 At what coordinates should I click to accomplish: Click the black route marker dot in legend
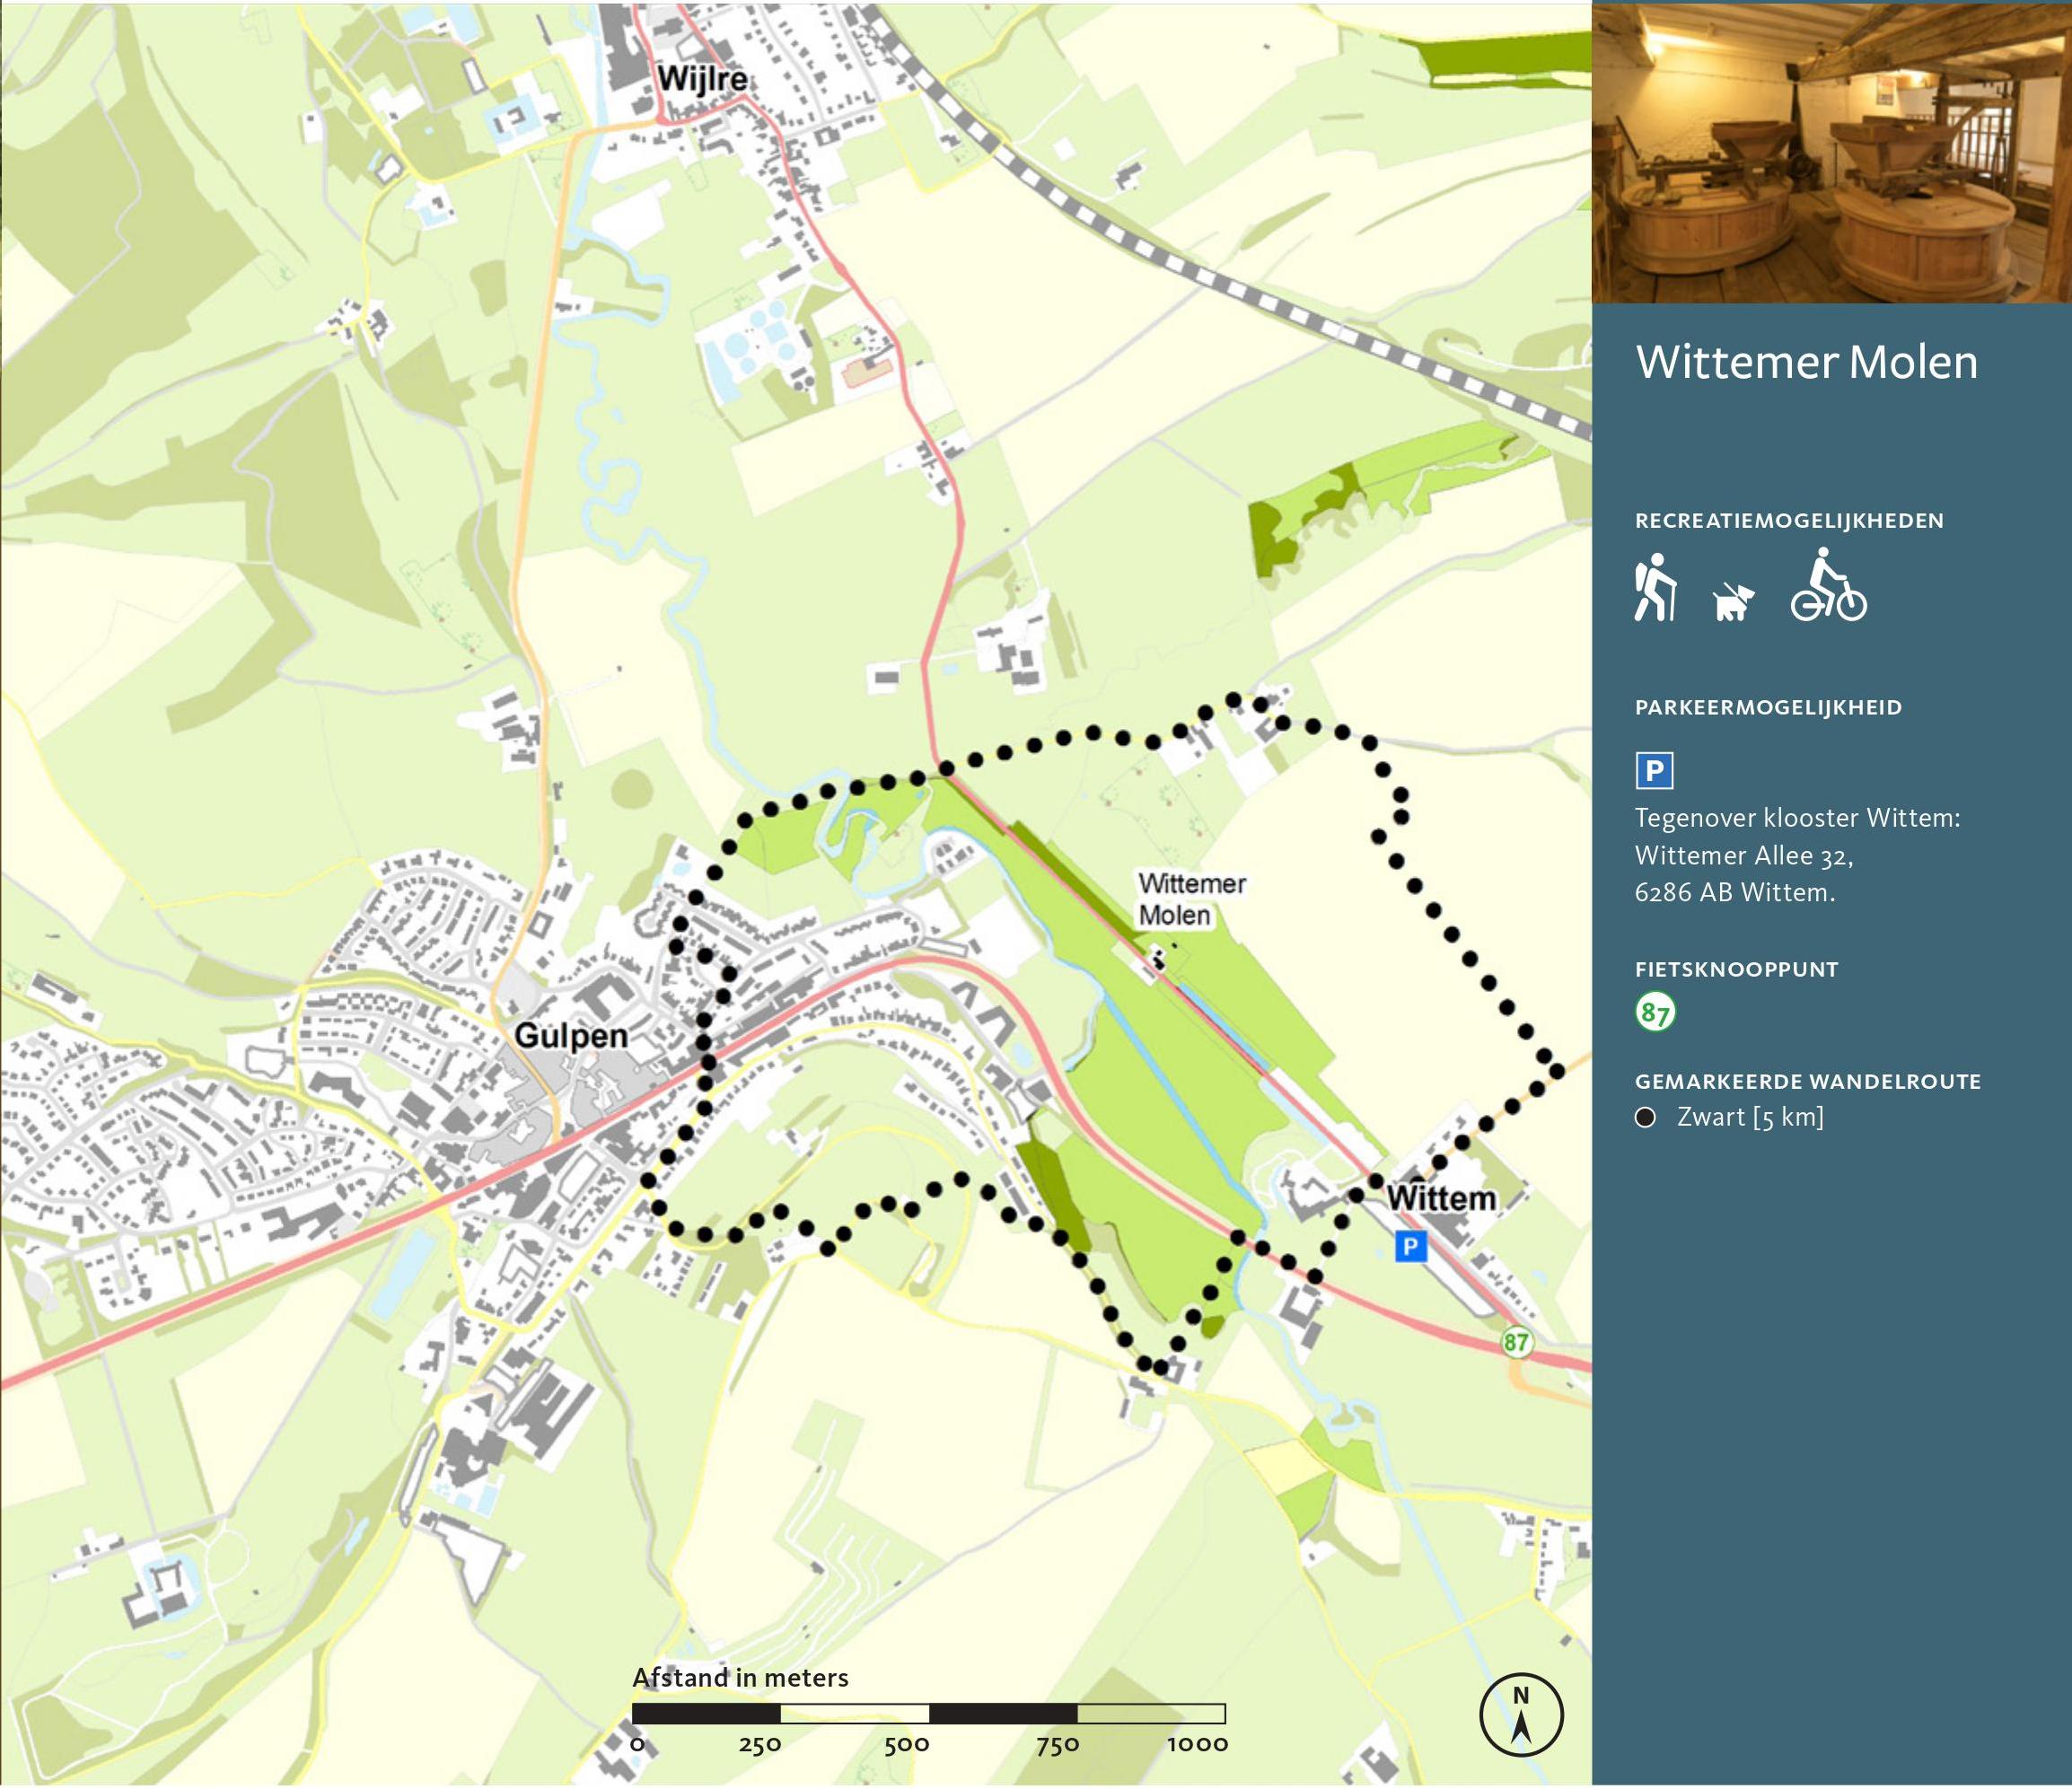pyautogui.click(x=1645, y=1117)
